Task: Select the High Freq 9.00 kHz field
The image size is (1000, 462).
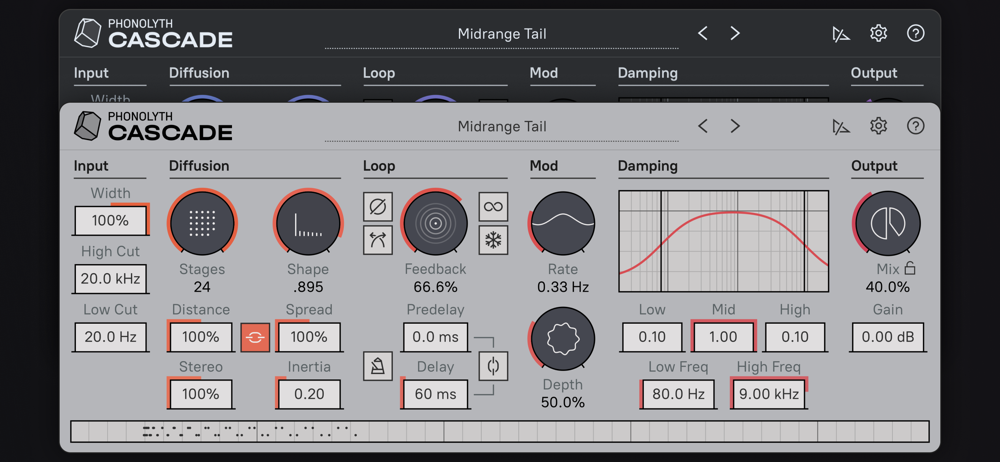Action: pyautogui.click(x=769, y=394)
